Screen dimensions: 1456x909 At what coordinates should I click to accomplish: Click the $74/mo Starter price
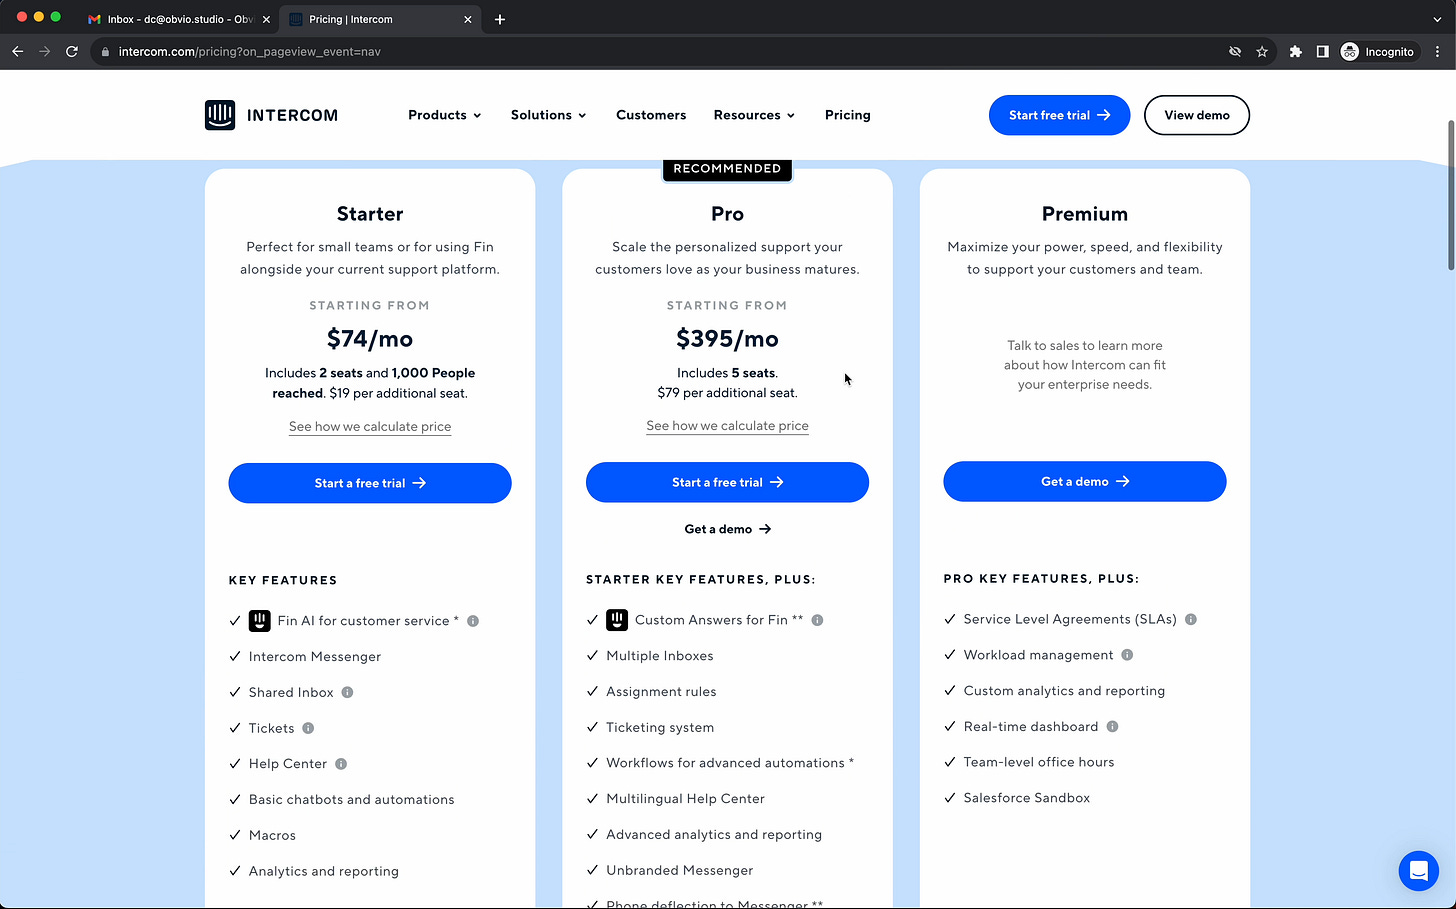click(x=370, y=339)
